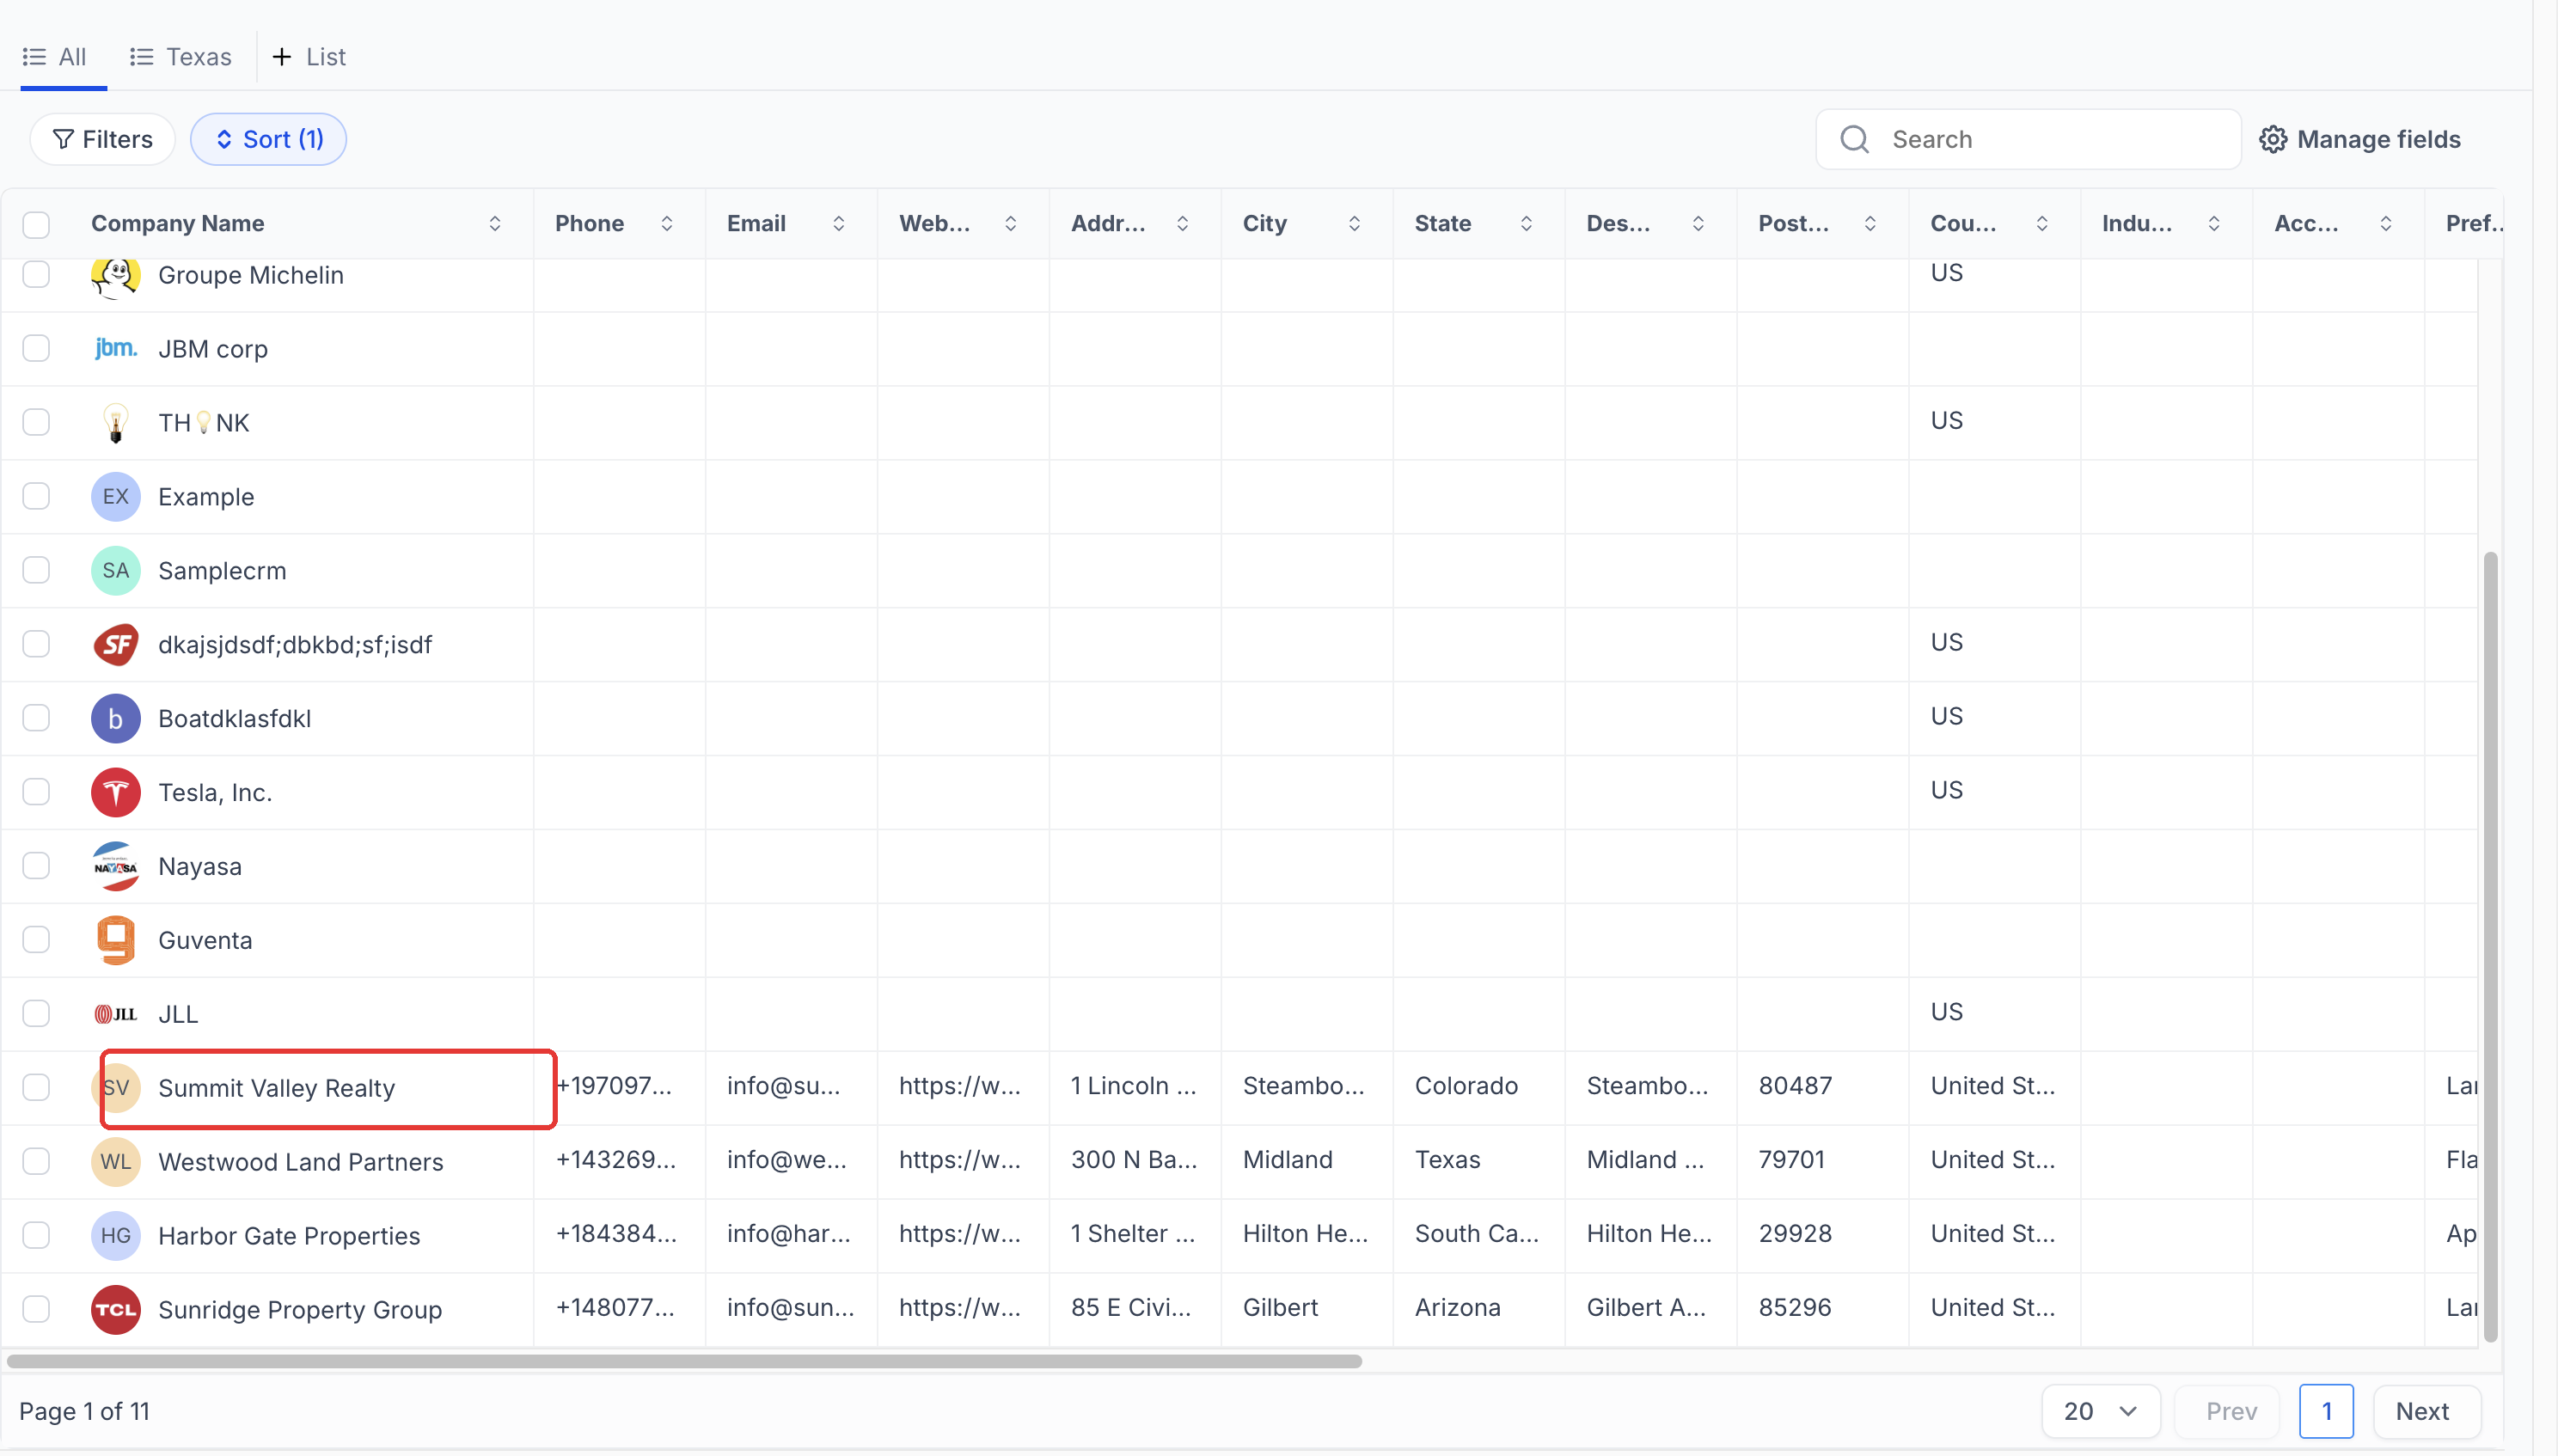
Task: Click the Nayasa logo icon
Action: coord(115,867)
